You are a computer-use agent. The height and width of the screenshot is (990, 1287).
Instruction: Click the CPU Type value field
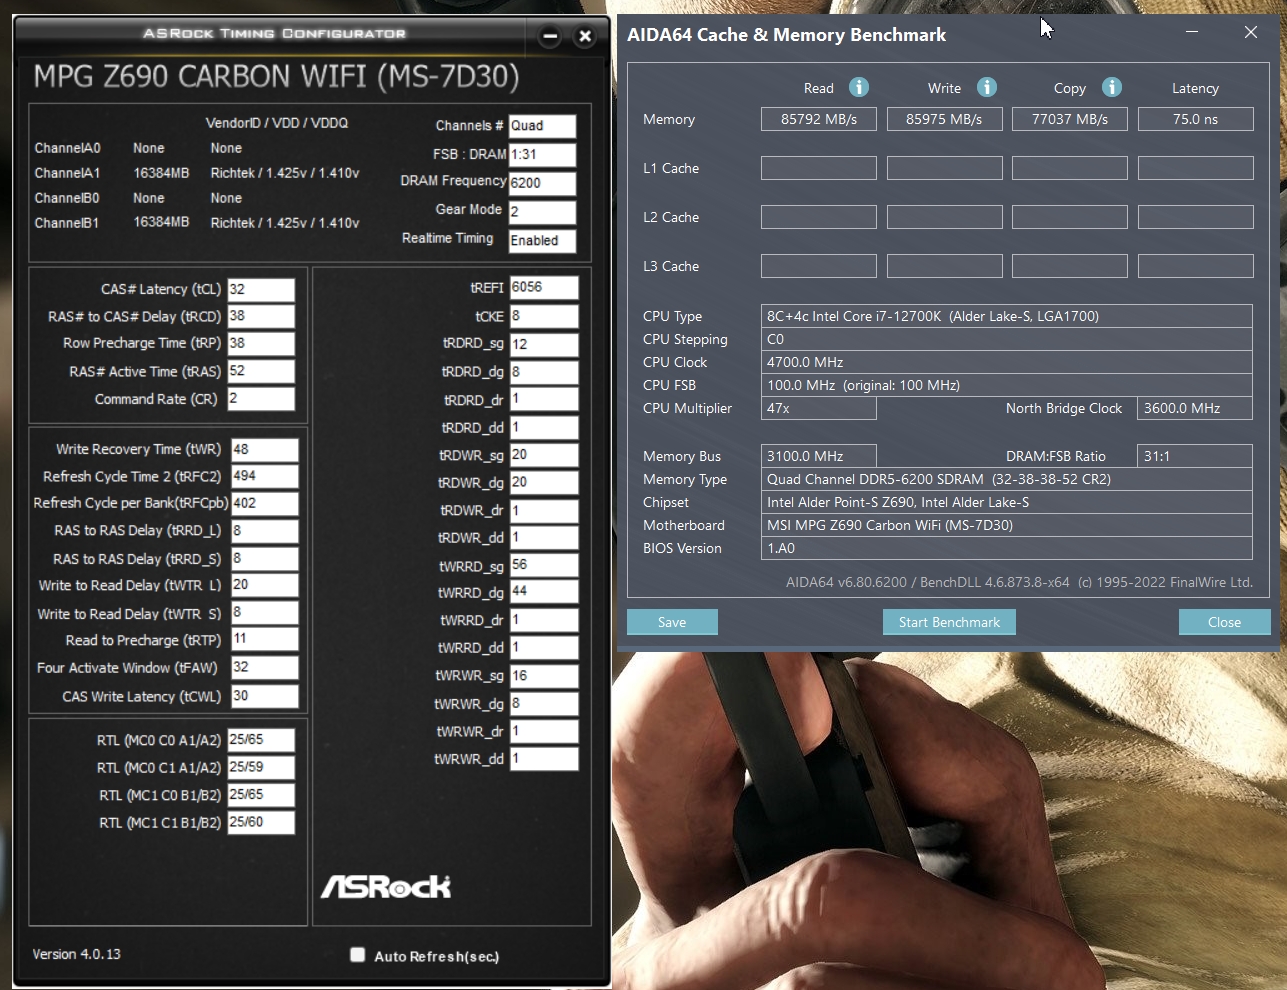[x=1007, y=316]
